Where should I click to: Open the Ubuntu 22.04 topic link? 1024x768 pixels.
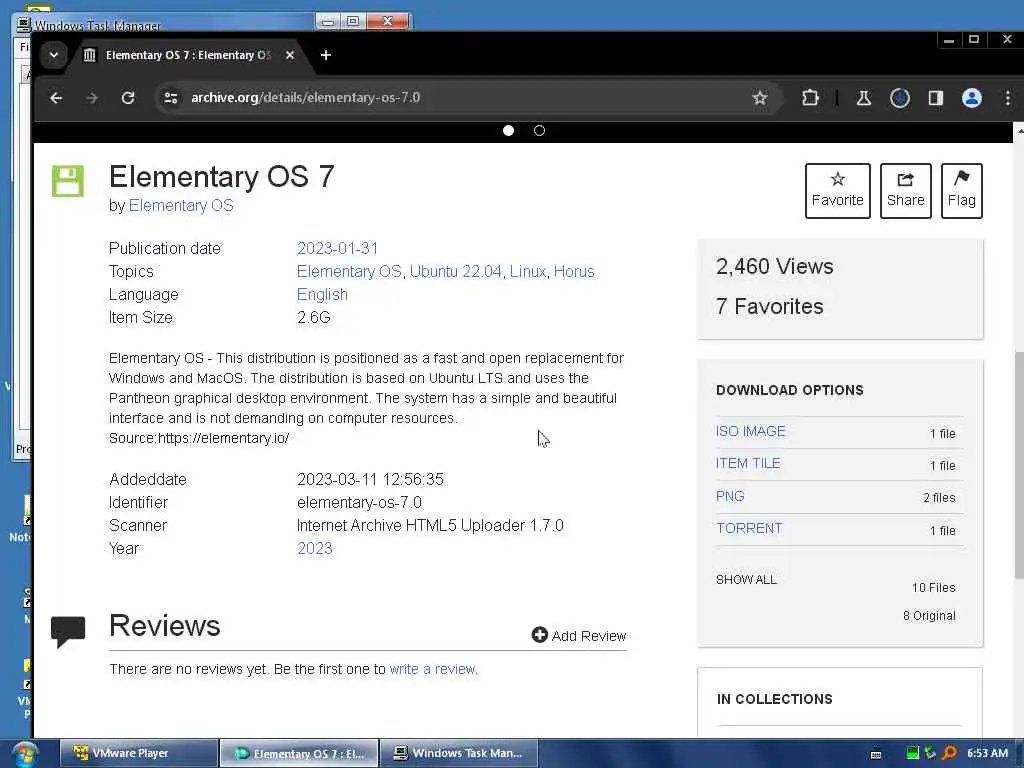pos(455,272)
